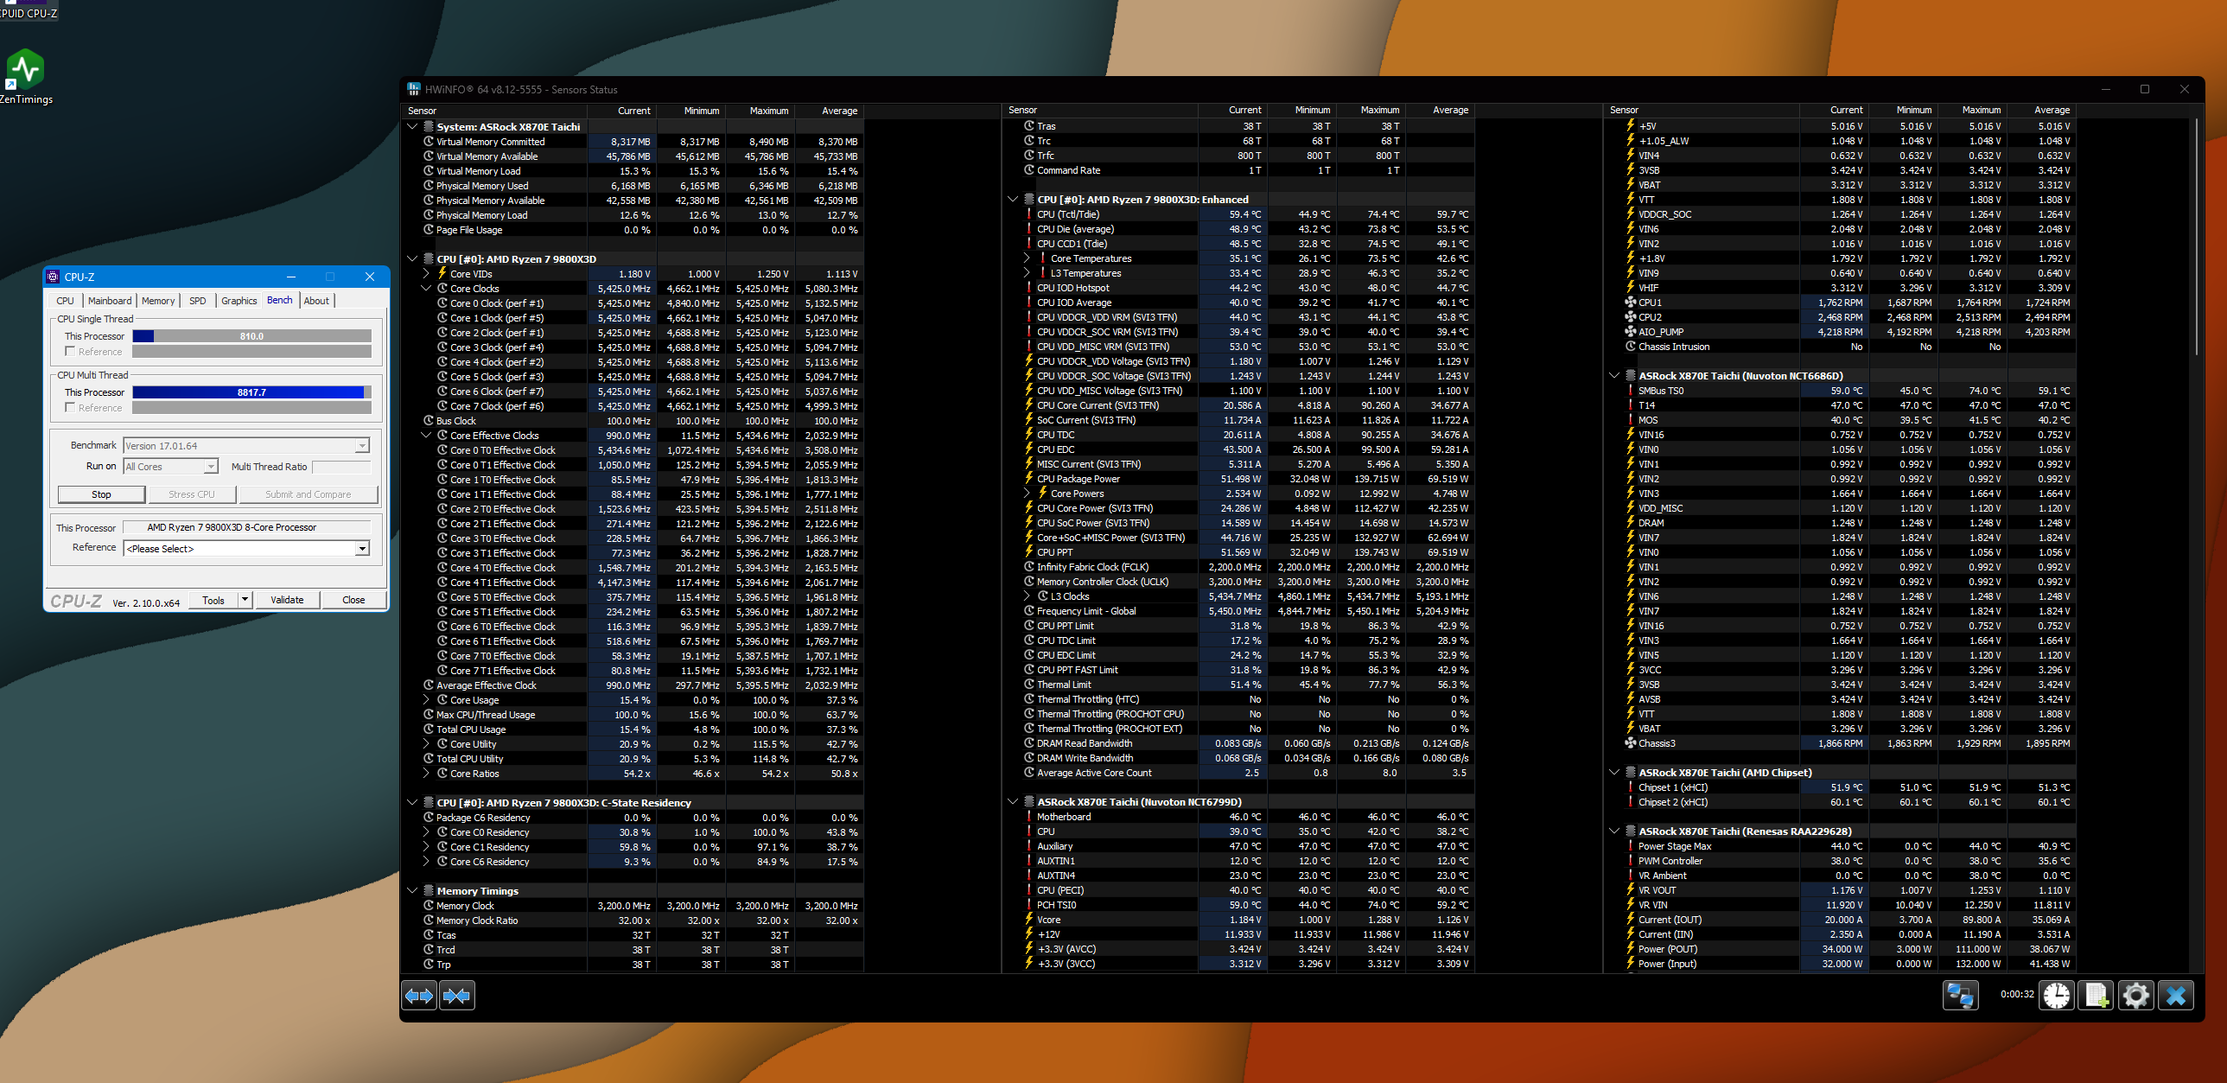Click the icon beside Chassis Intrusion

click(x=1630, y=347)
